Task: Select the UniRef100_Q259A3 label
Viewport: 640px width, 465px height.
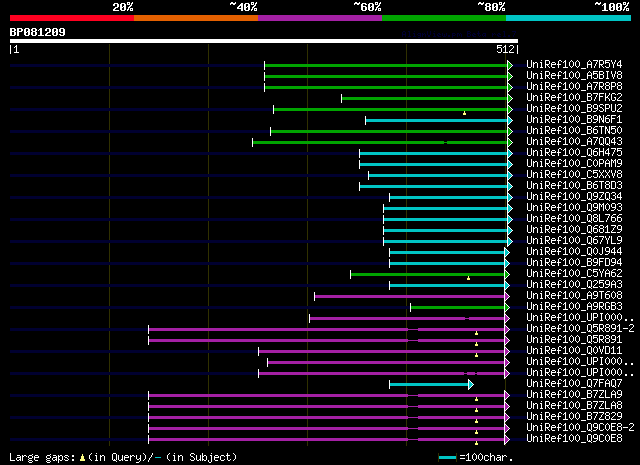Action: [x=574, y=285]
